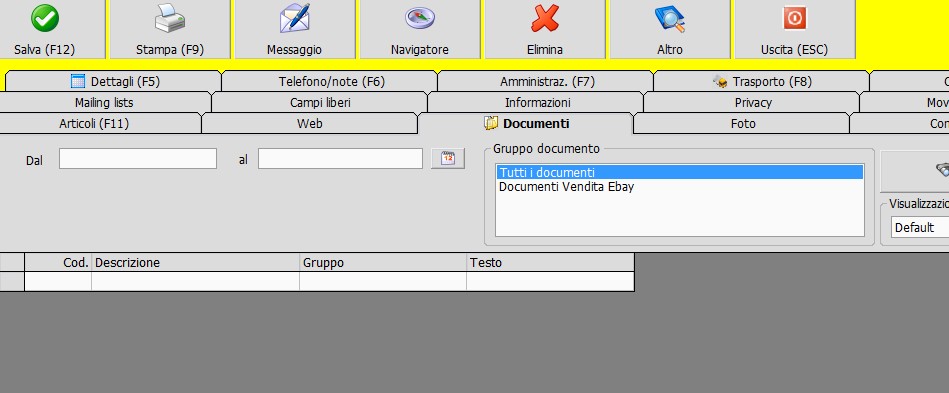Click the Gruppo column header
This screenshot has height=393, width=949.
383,262
